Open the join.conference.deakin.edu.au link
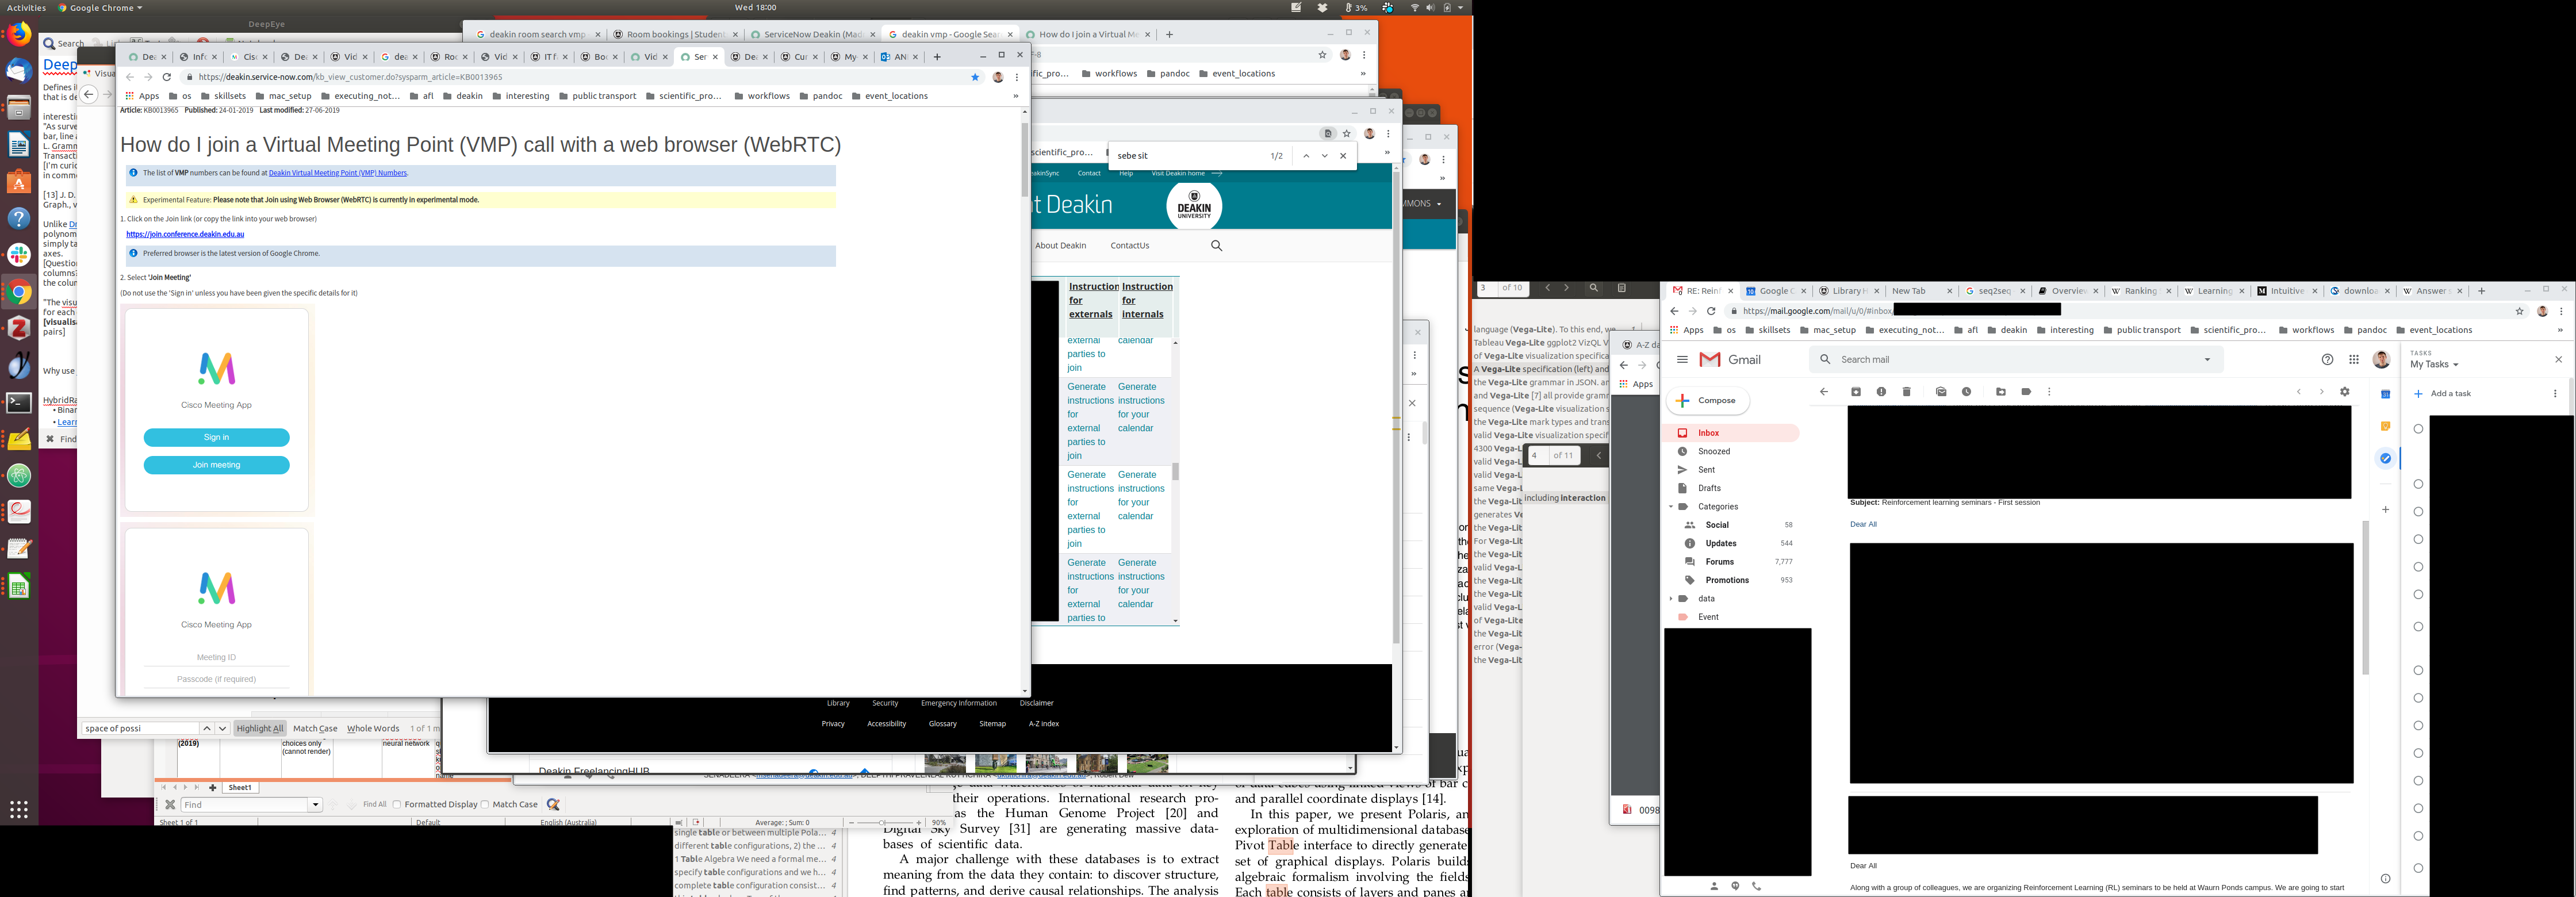2576x897 pixels. click(185, 235)
